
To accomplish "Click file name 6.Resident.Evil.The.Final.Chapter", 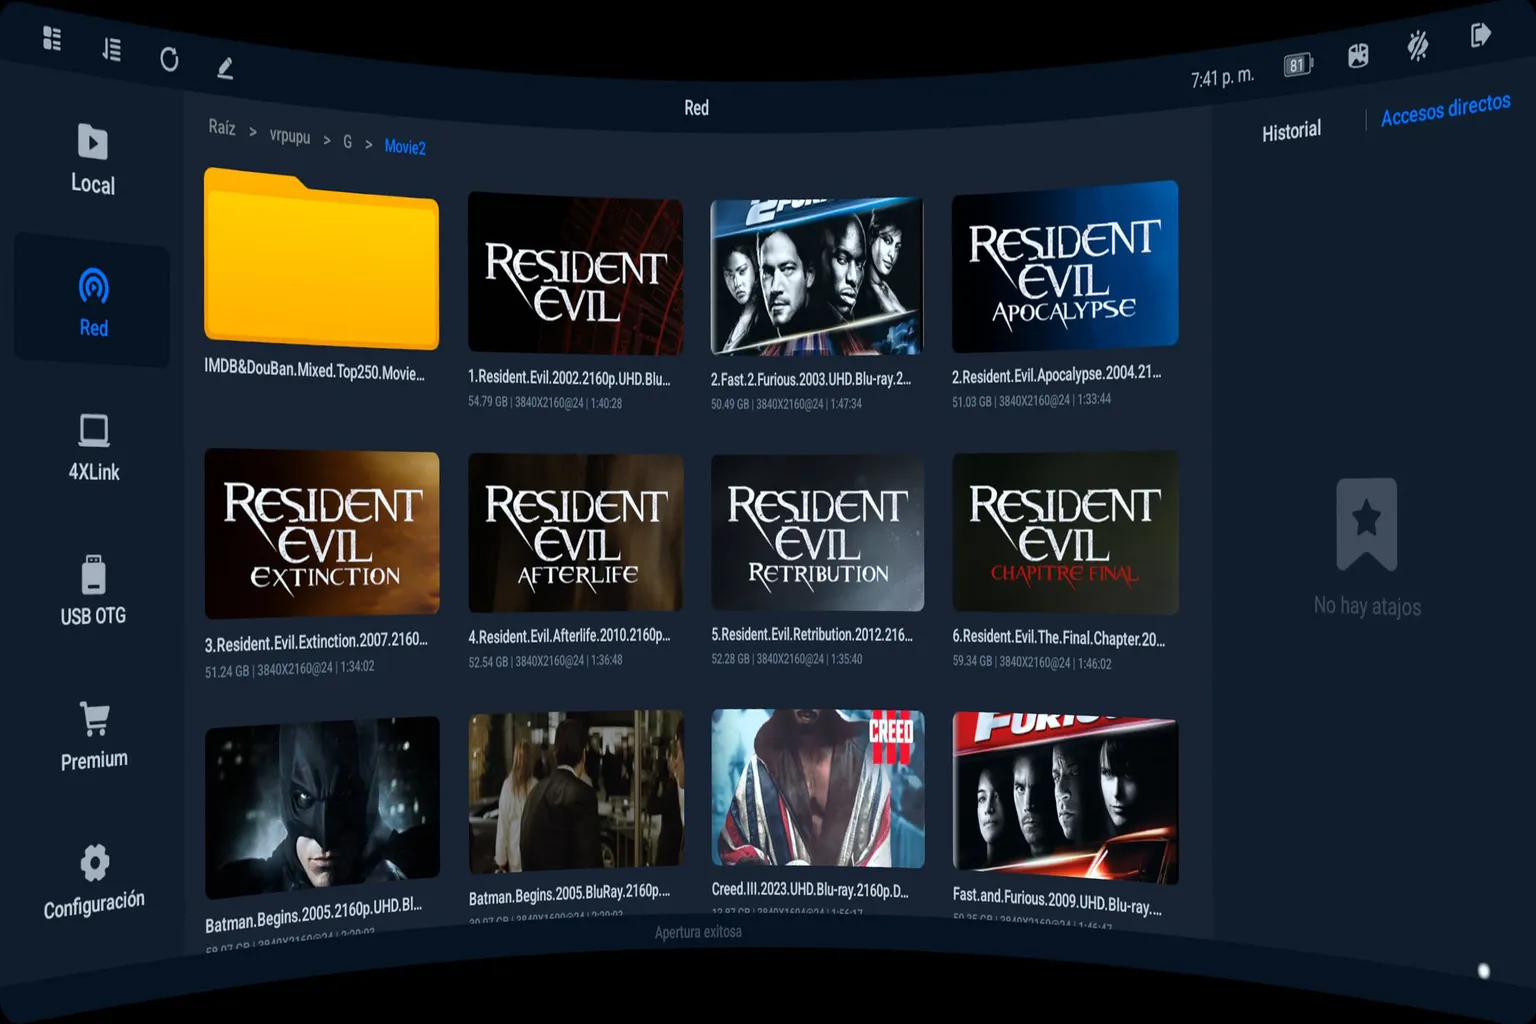I will (x=1059, y=637).
